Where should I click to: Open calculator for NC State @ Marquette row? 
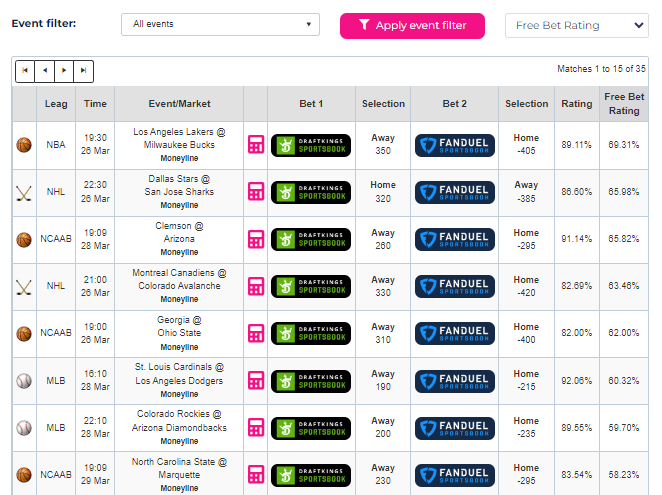pyautogui.click(x=256, y=475)
